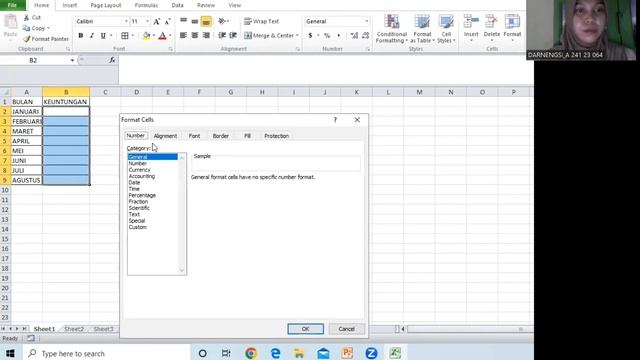
Task: Click the Align Text Left icon
Action: pos(184,36)
